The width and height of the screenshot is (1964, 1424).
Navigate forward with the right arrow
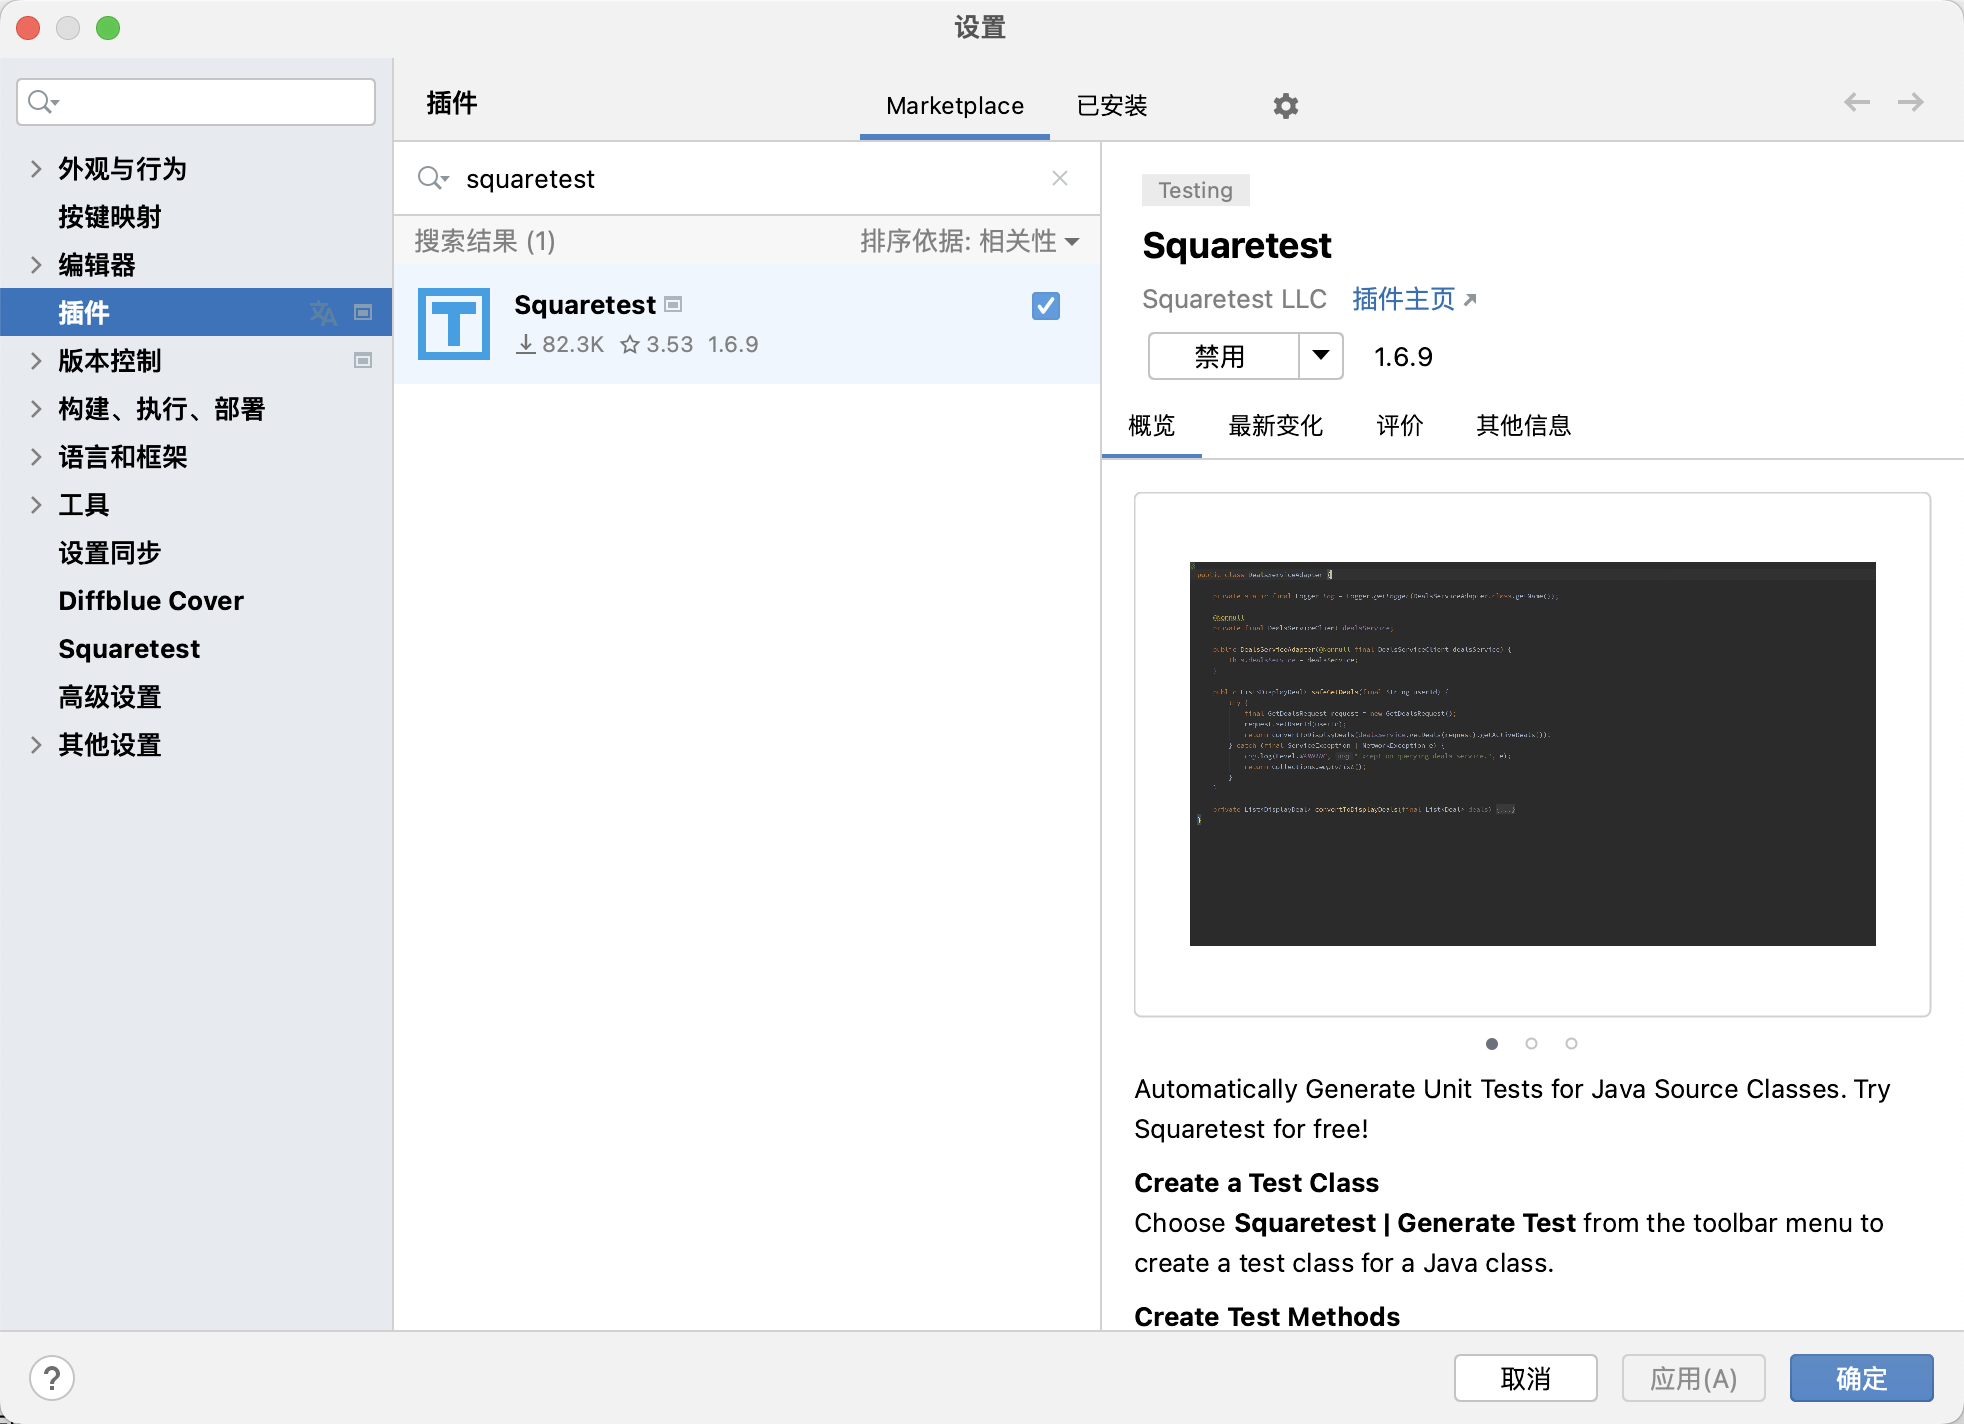(x=1911, y=102)
